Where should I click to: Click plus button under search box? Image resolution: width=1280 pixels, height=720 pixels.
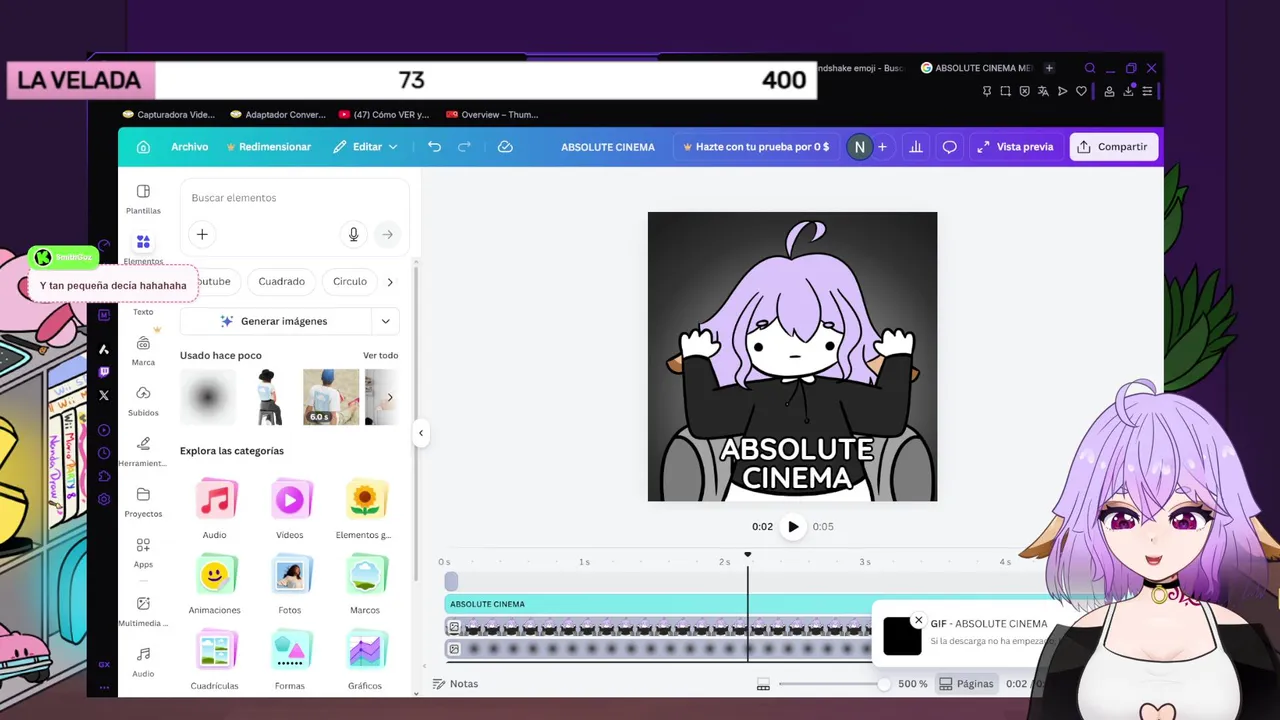pyautogui.click(x=202, y=234)
